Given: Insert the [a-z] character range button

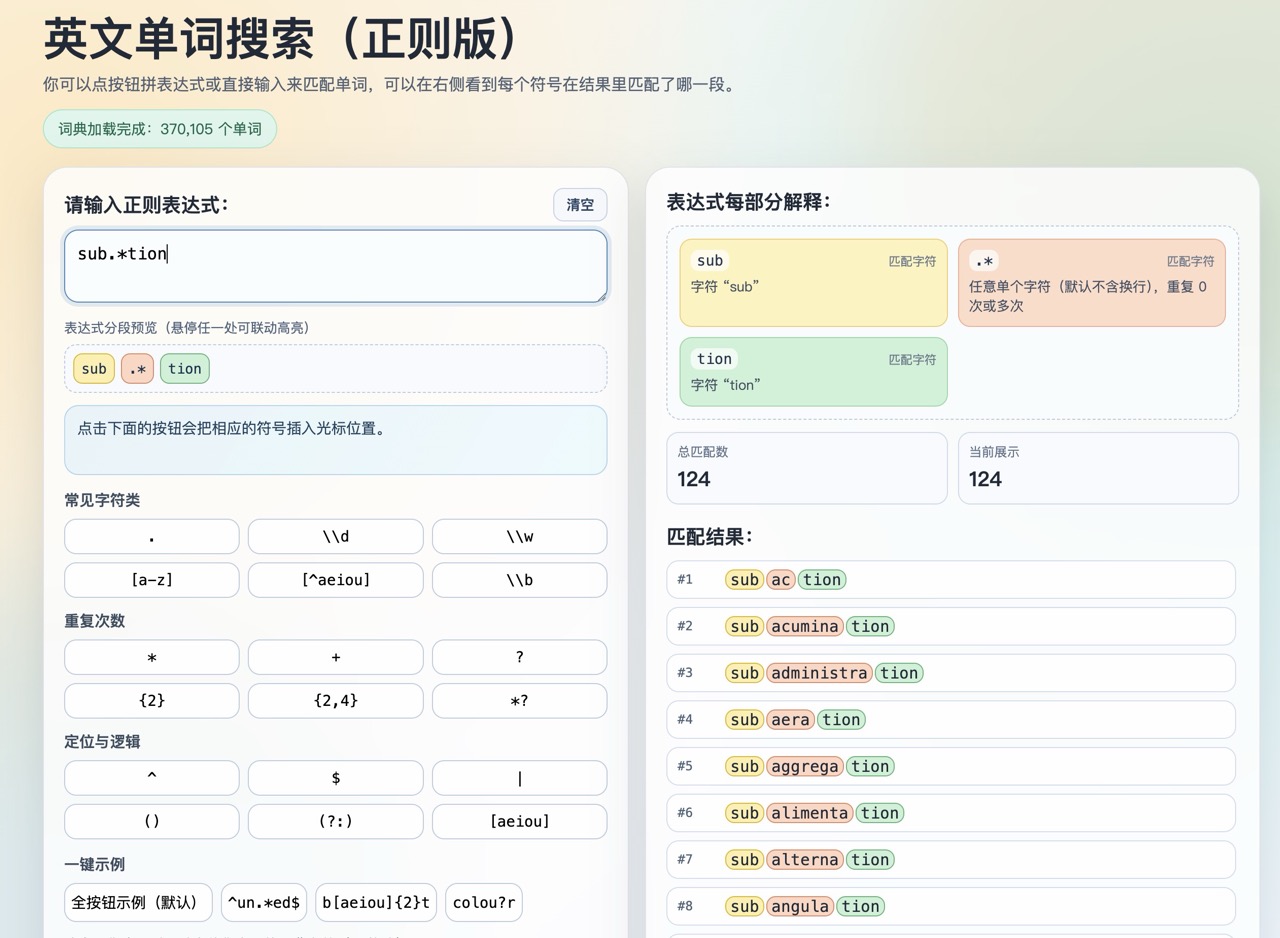Looking at the screenshot, I should pos(151,580).
